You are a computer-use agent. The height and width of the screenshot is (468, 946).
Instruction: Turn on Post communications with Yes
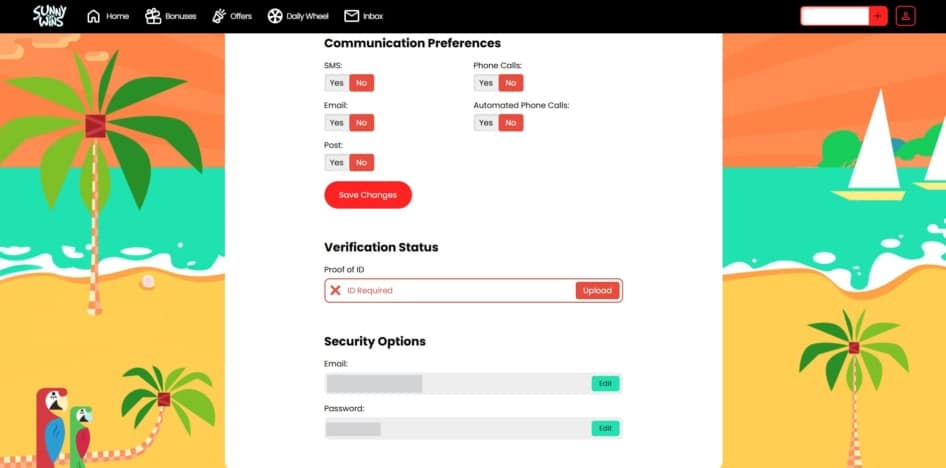[336, 162]
